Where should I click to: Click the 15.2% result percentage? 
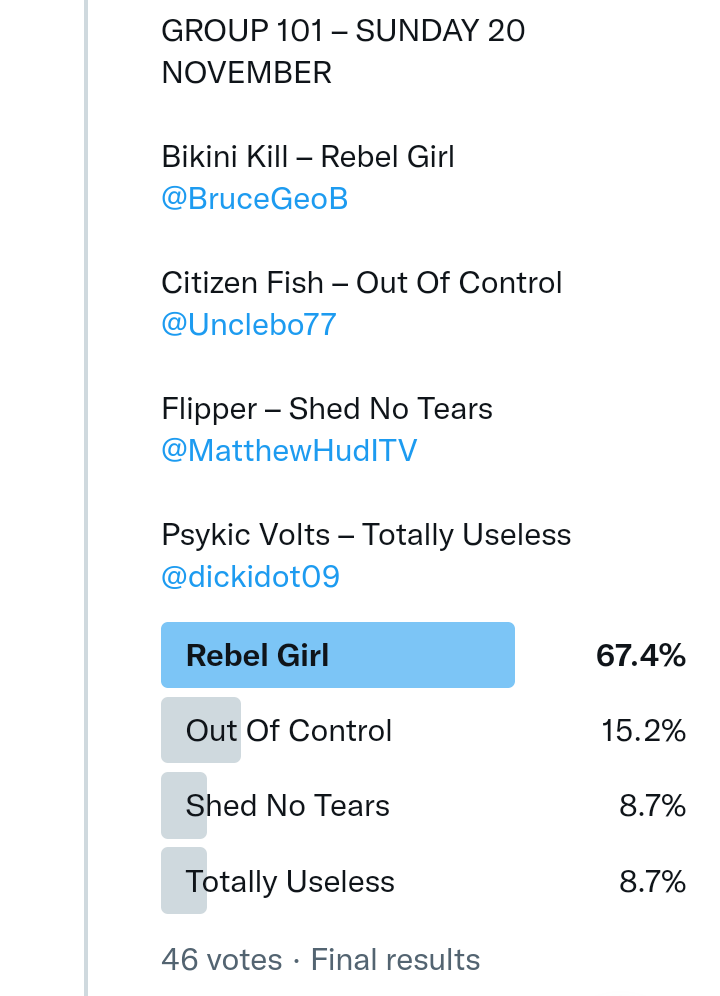tap(643, 731)
